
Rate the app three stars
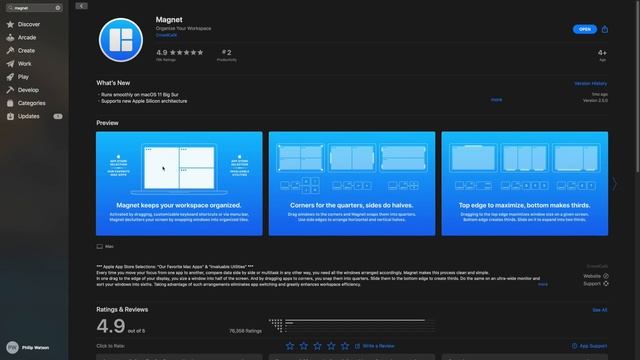coord(318,346)
